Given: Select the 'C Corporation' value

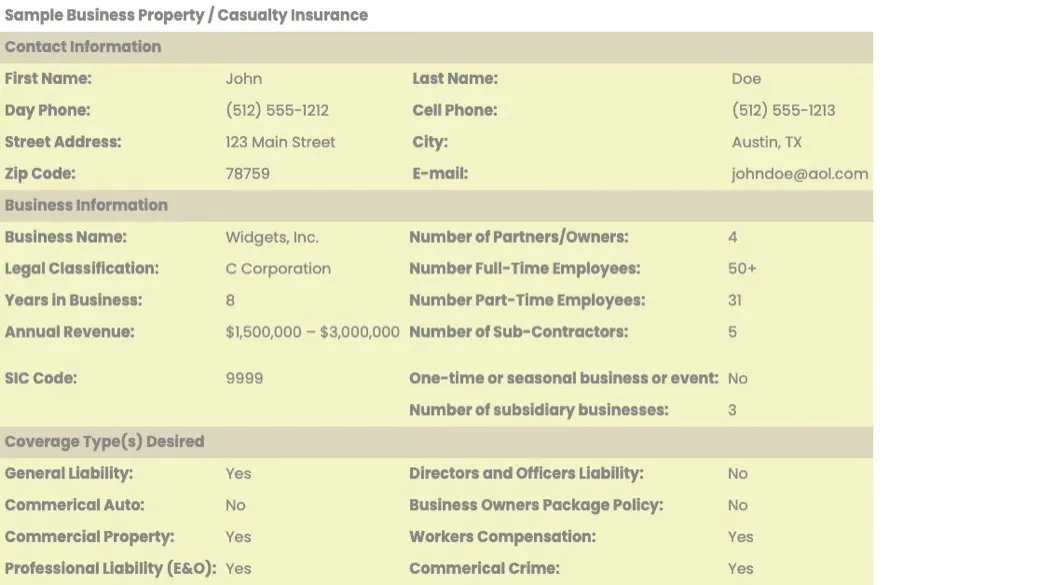Looking at the screenshot, I should (x=278, y=269).
